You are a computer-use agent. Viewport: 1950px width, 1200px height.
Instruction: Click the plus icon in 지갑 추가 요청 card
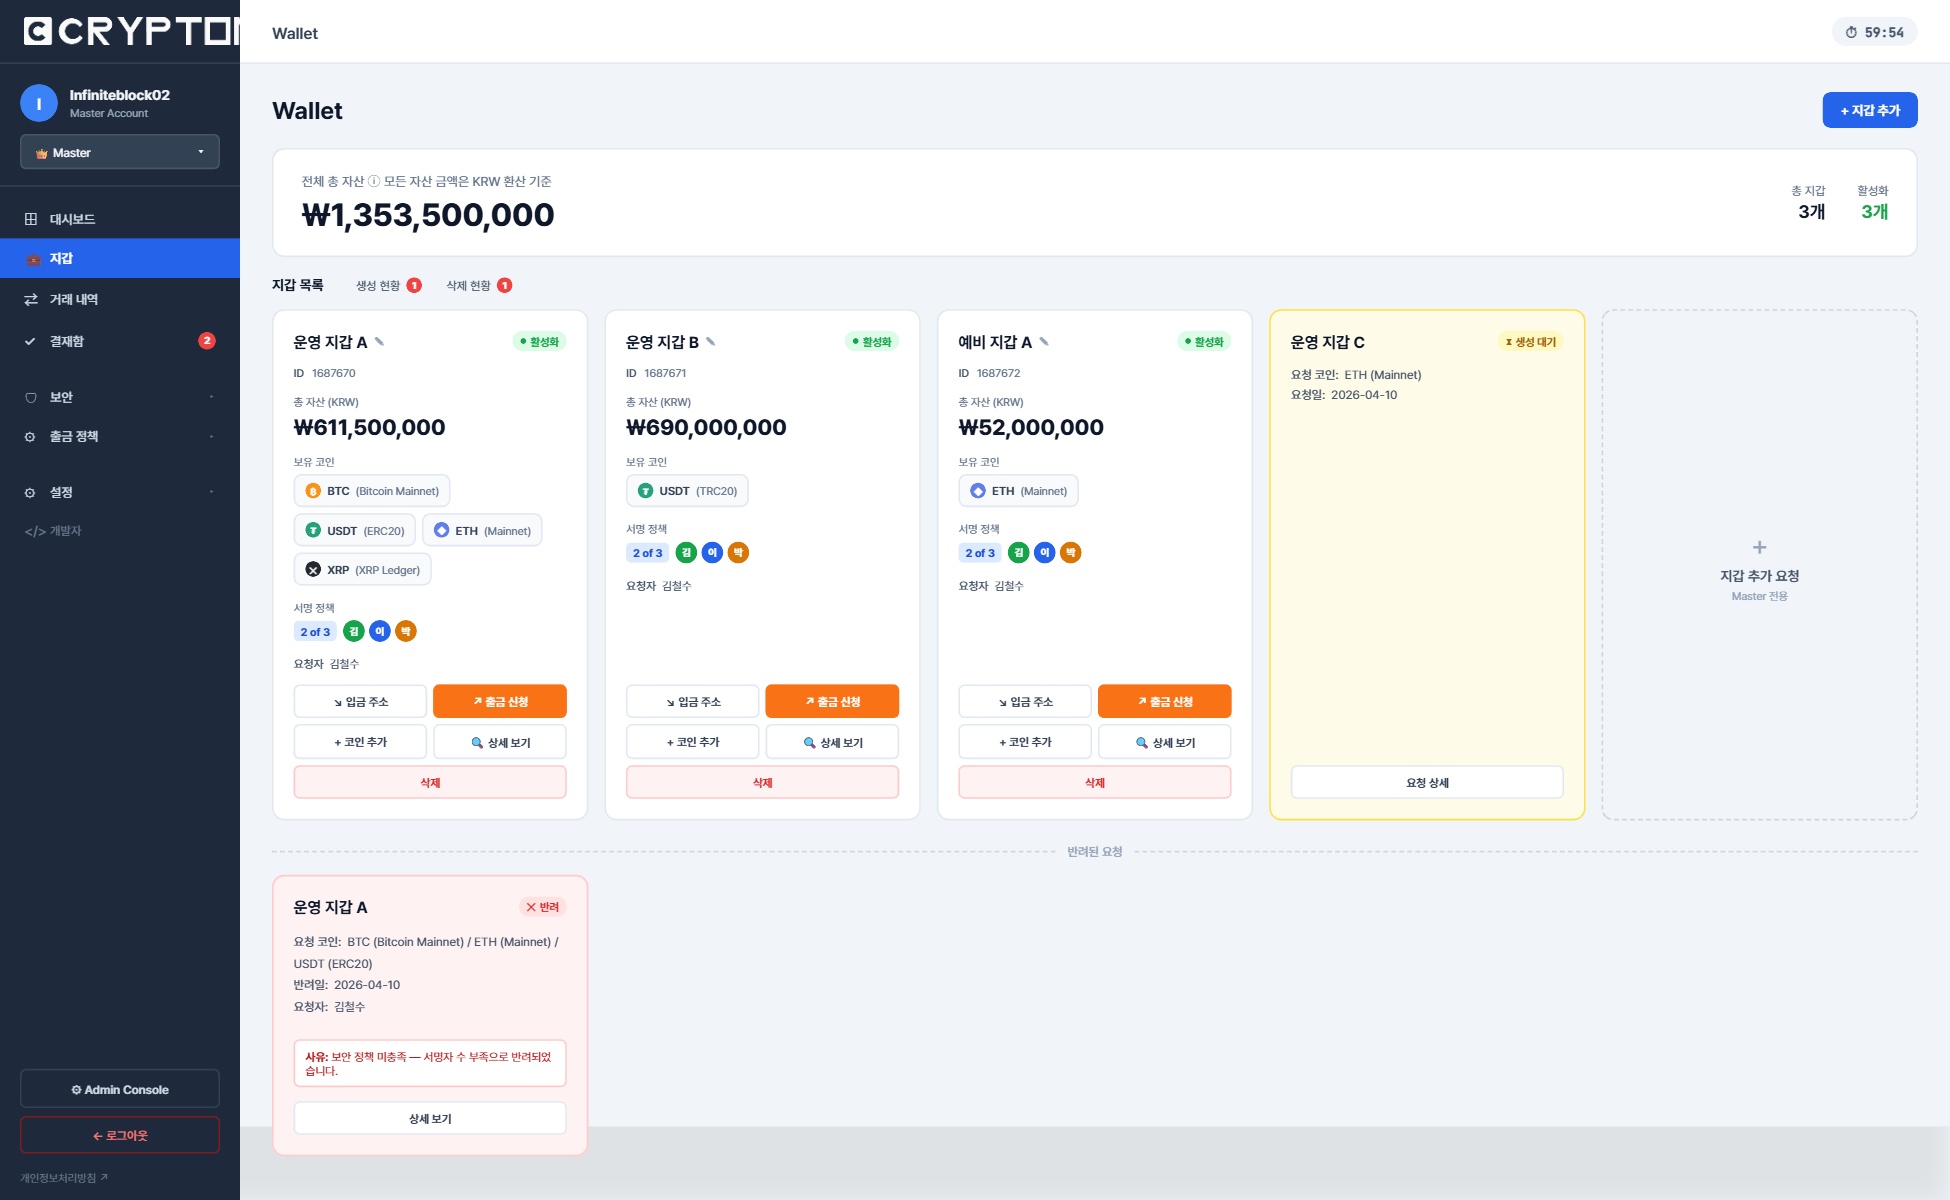tap(1759, 547)
